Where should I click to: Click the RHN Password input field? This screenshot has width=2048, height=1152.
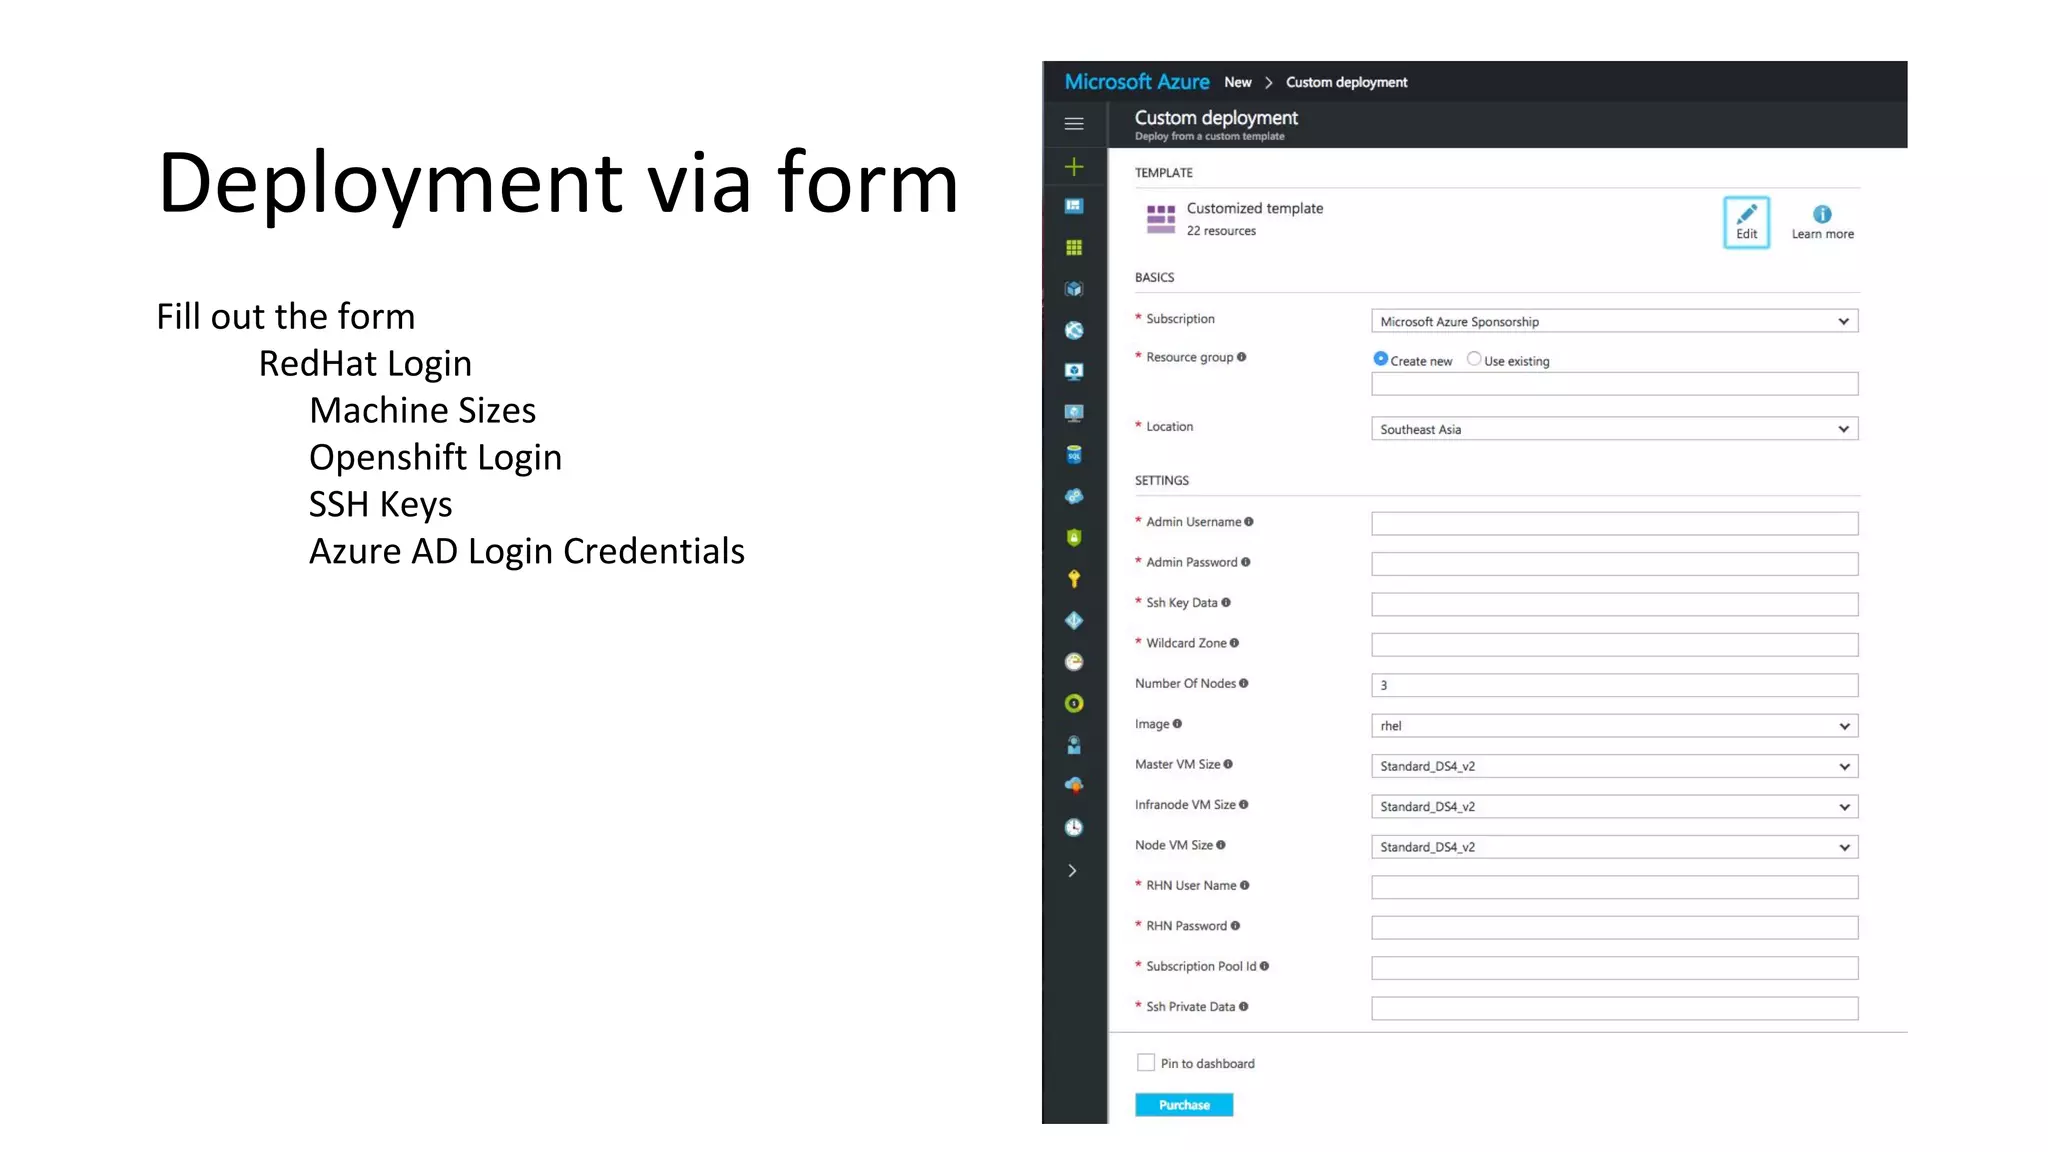[1614, 928]
